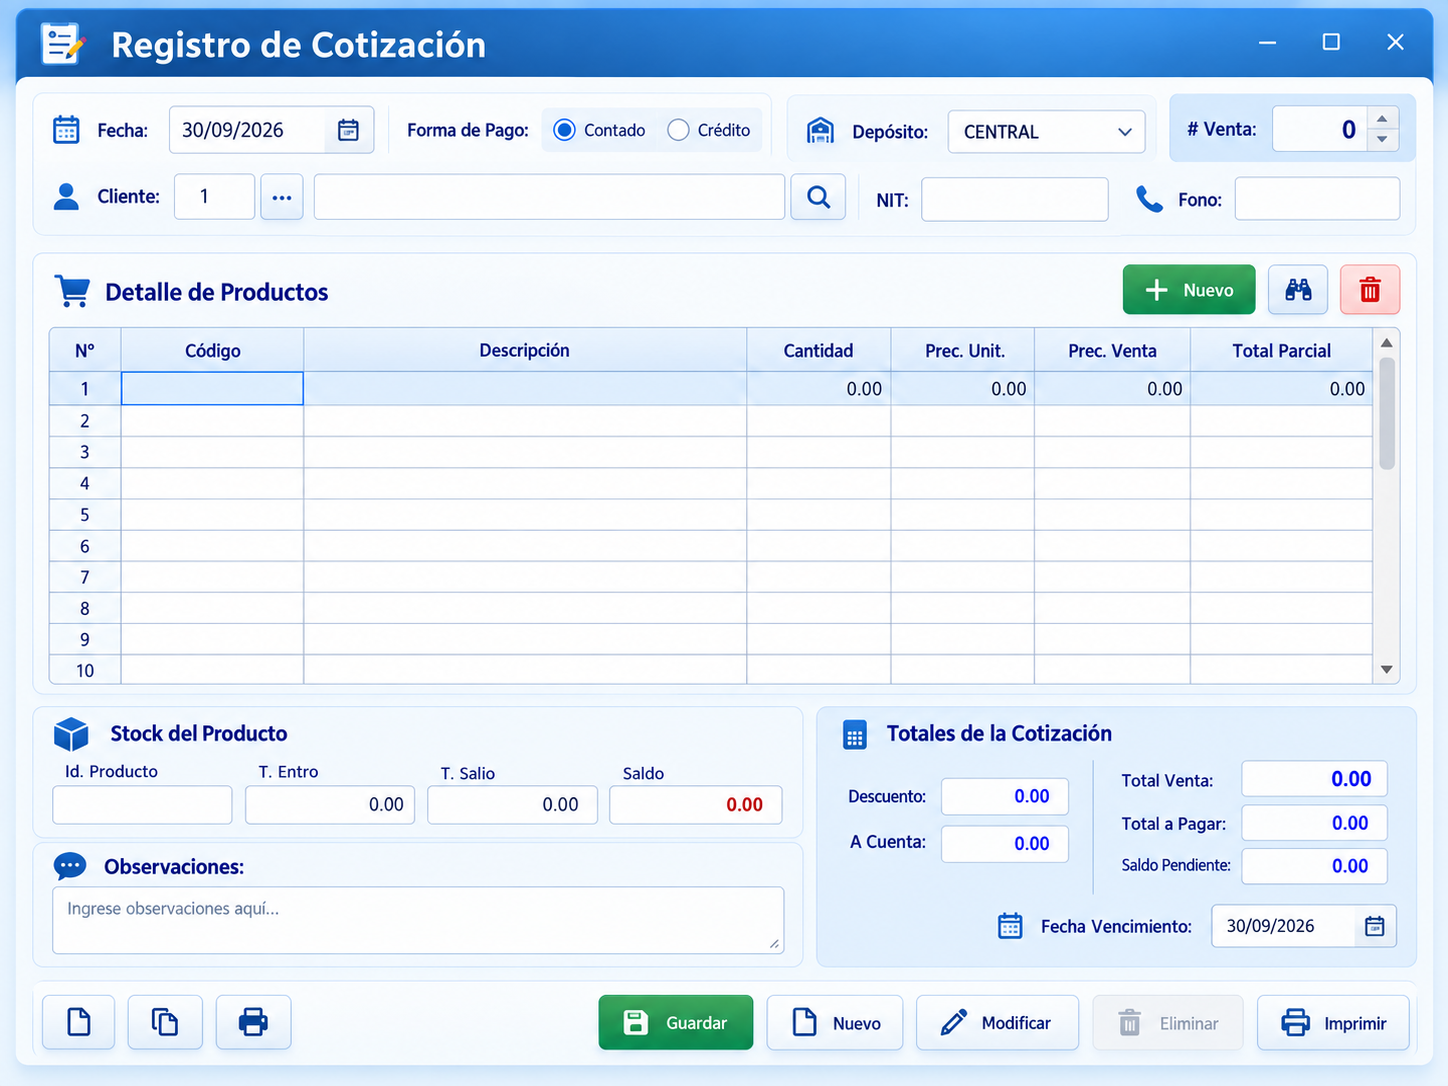Click the bottom Nuevo button
This screenshot has width=1448, height=1086.
[835, 1022]
